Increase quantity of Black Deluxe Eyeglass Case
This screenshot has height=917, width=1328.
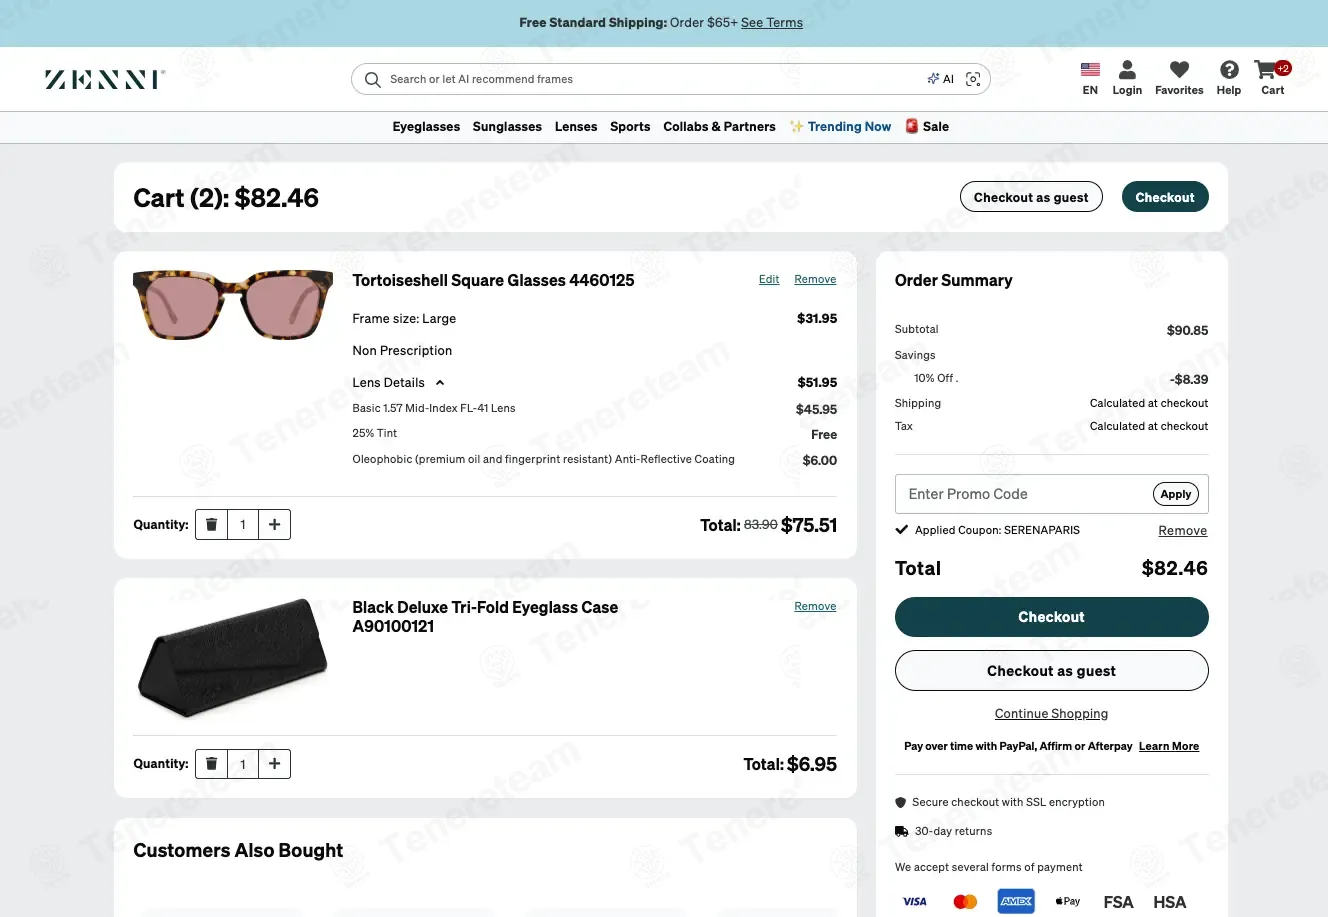274,764
